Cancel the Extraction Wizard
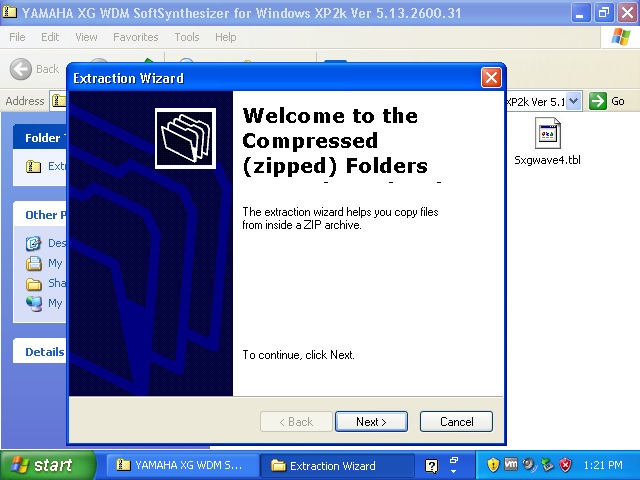 pyautogui.click(x=456, y=422)
